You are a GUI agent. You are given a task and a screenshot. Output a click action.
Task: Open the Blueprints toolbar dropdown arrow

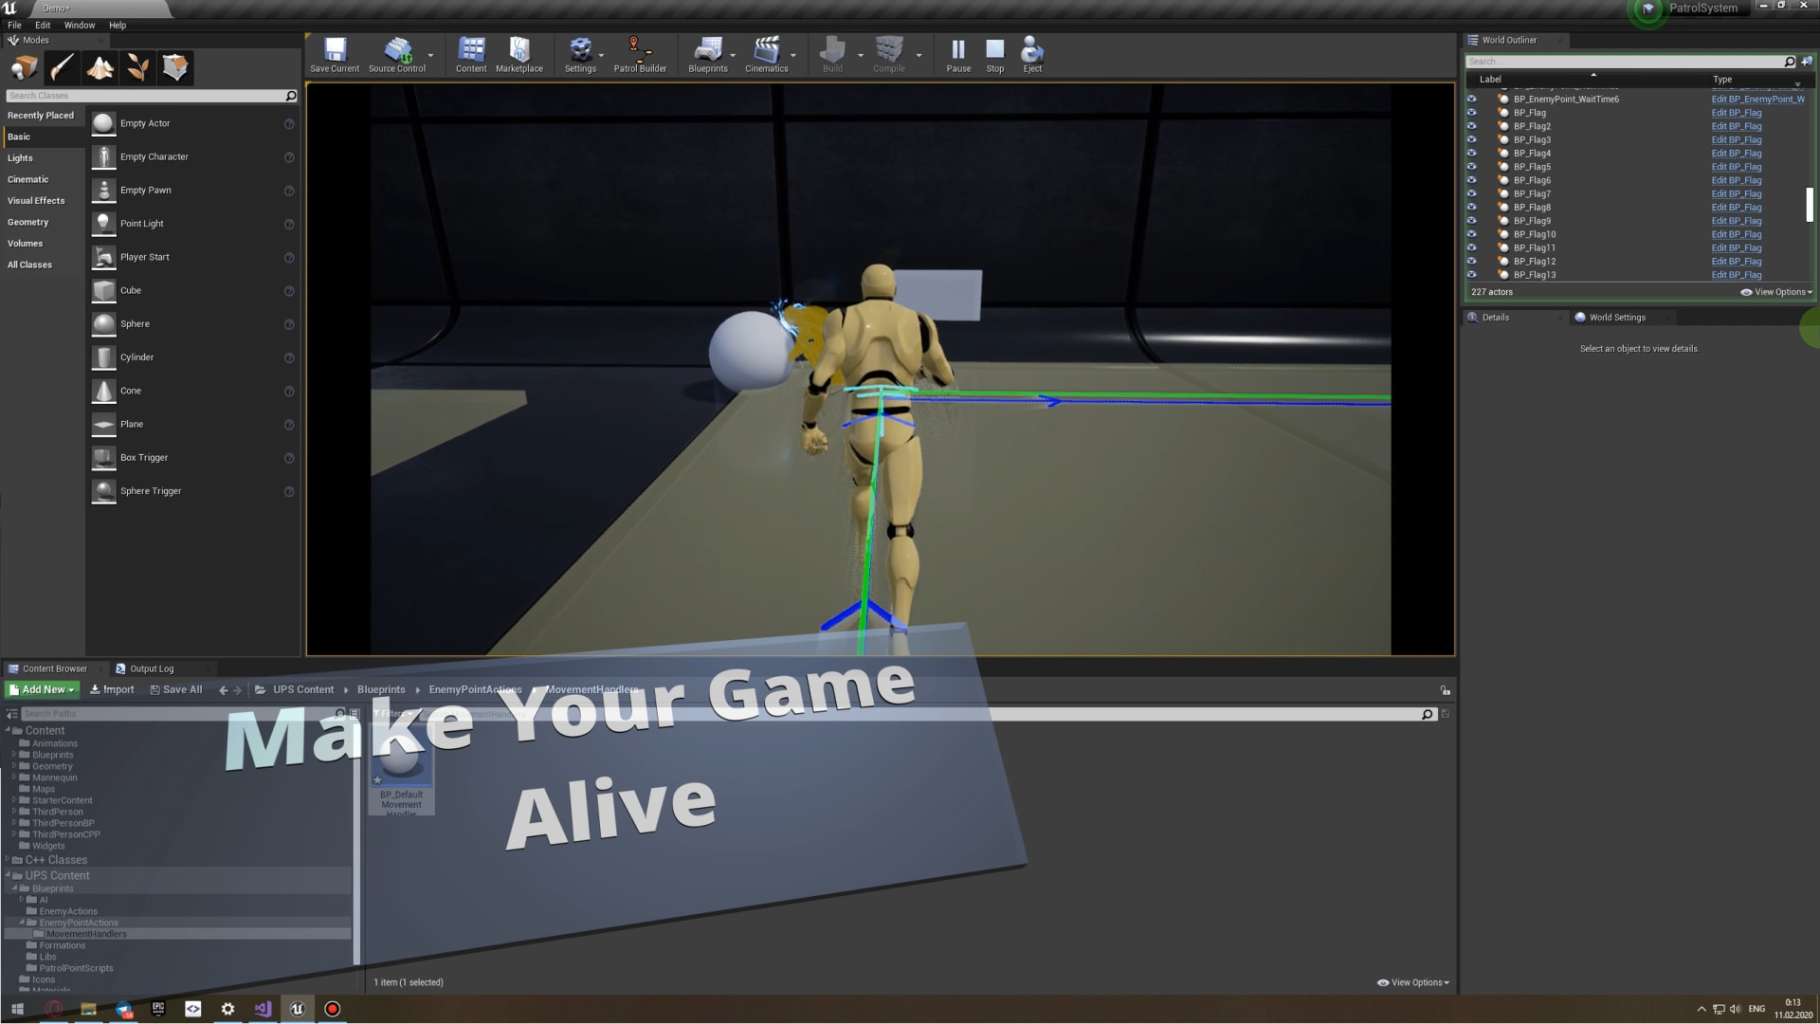pyautogui.click(x=733, y=55)
